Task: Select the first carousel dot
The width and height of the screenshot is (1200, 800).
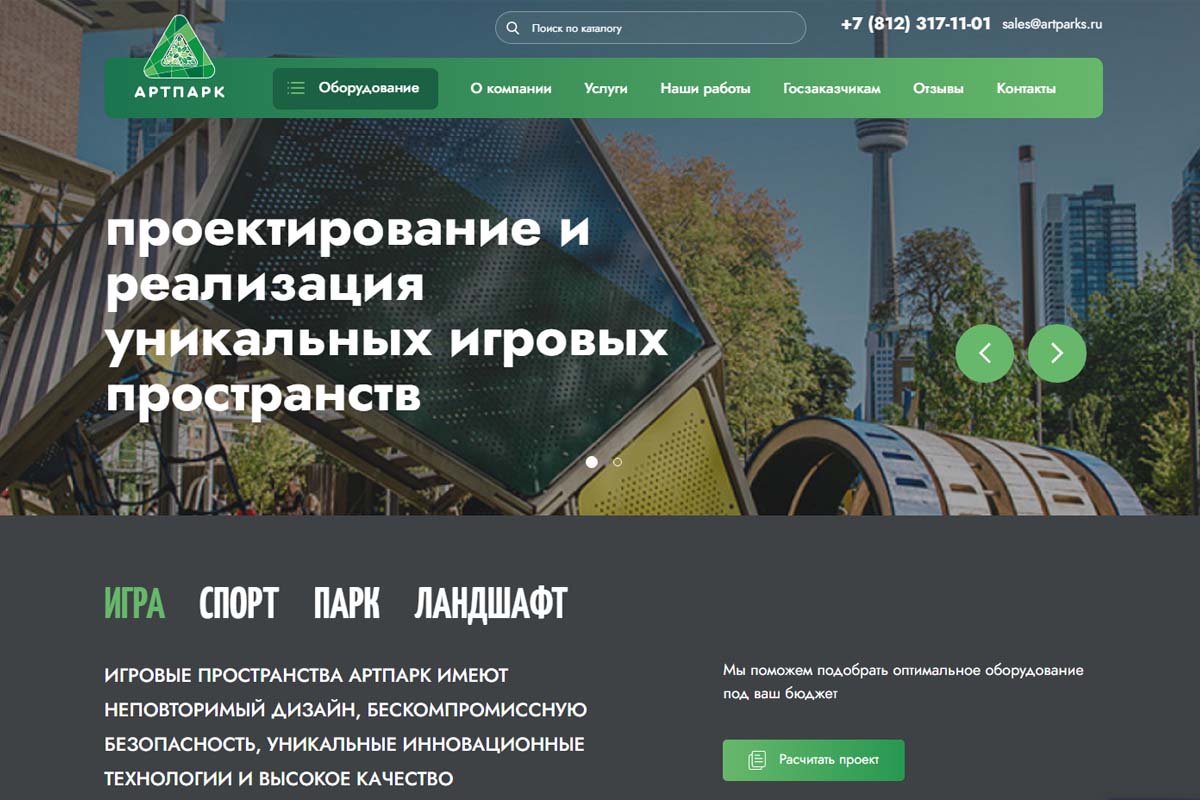Action: (592, 463)
